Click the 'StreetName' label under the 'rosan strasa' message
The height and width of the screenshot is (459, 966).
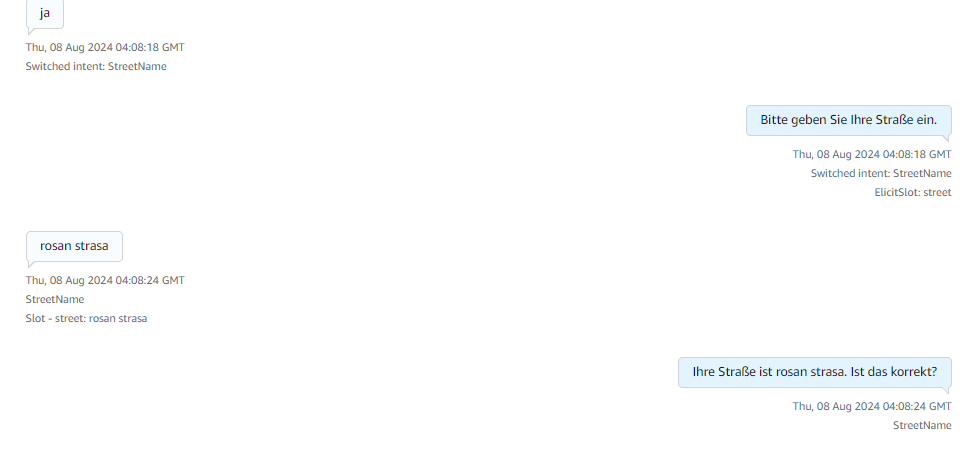point(55,299)
